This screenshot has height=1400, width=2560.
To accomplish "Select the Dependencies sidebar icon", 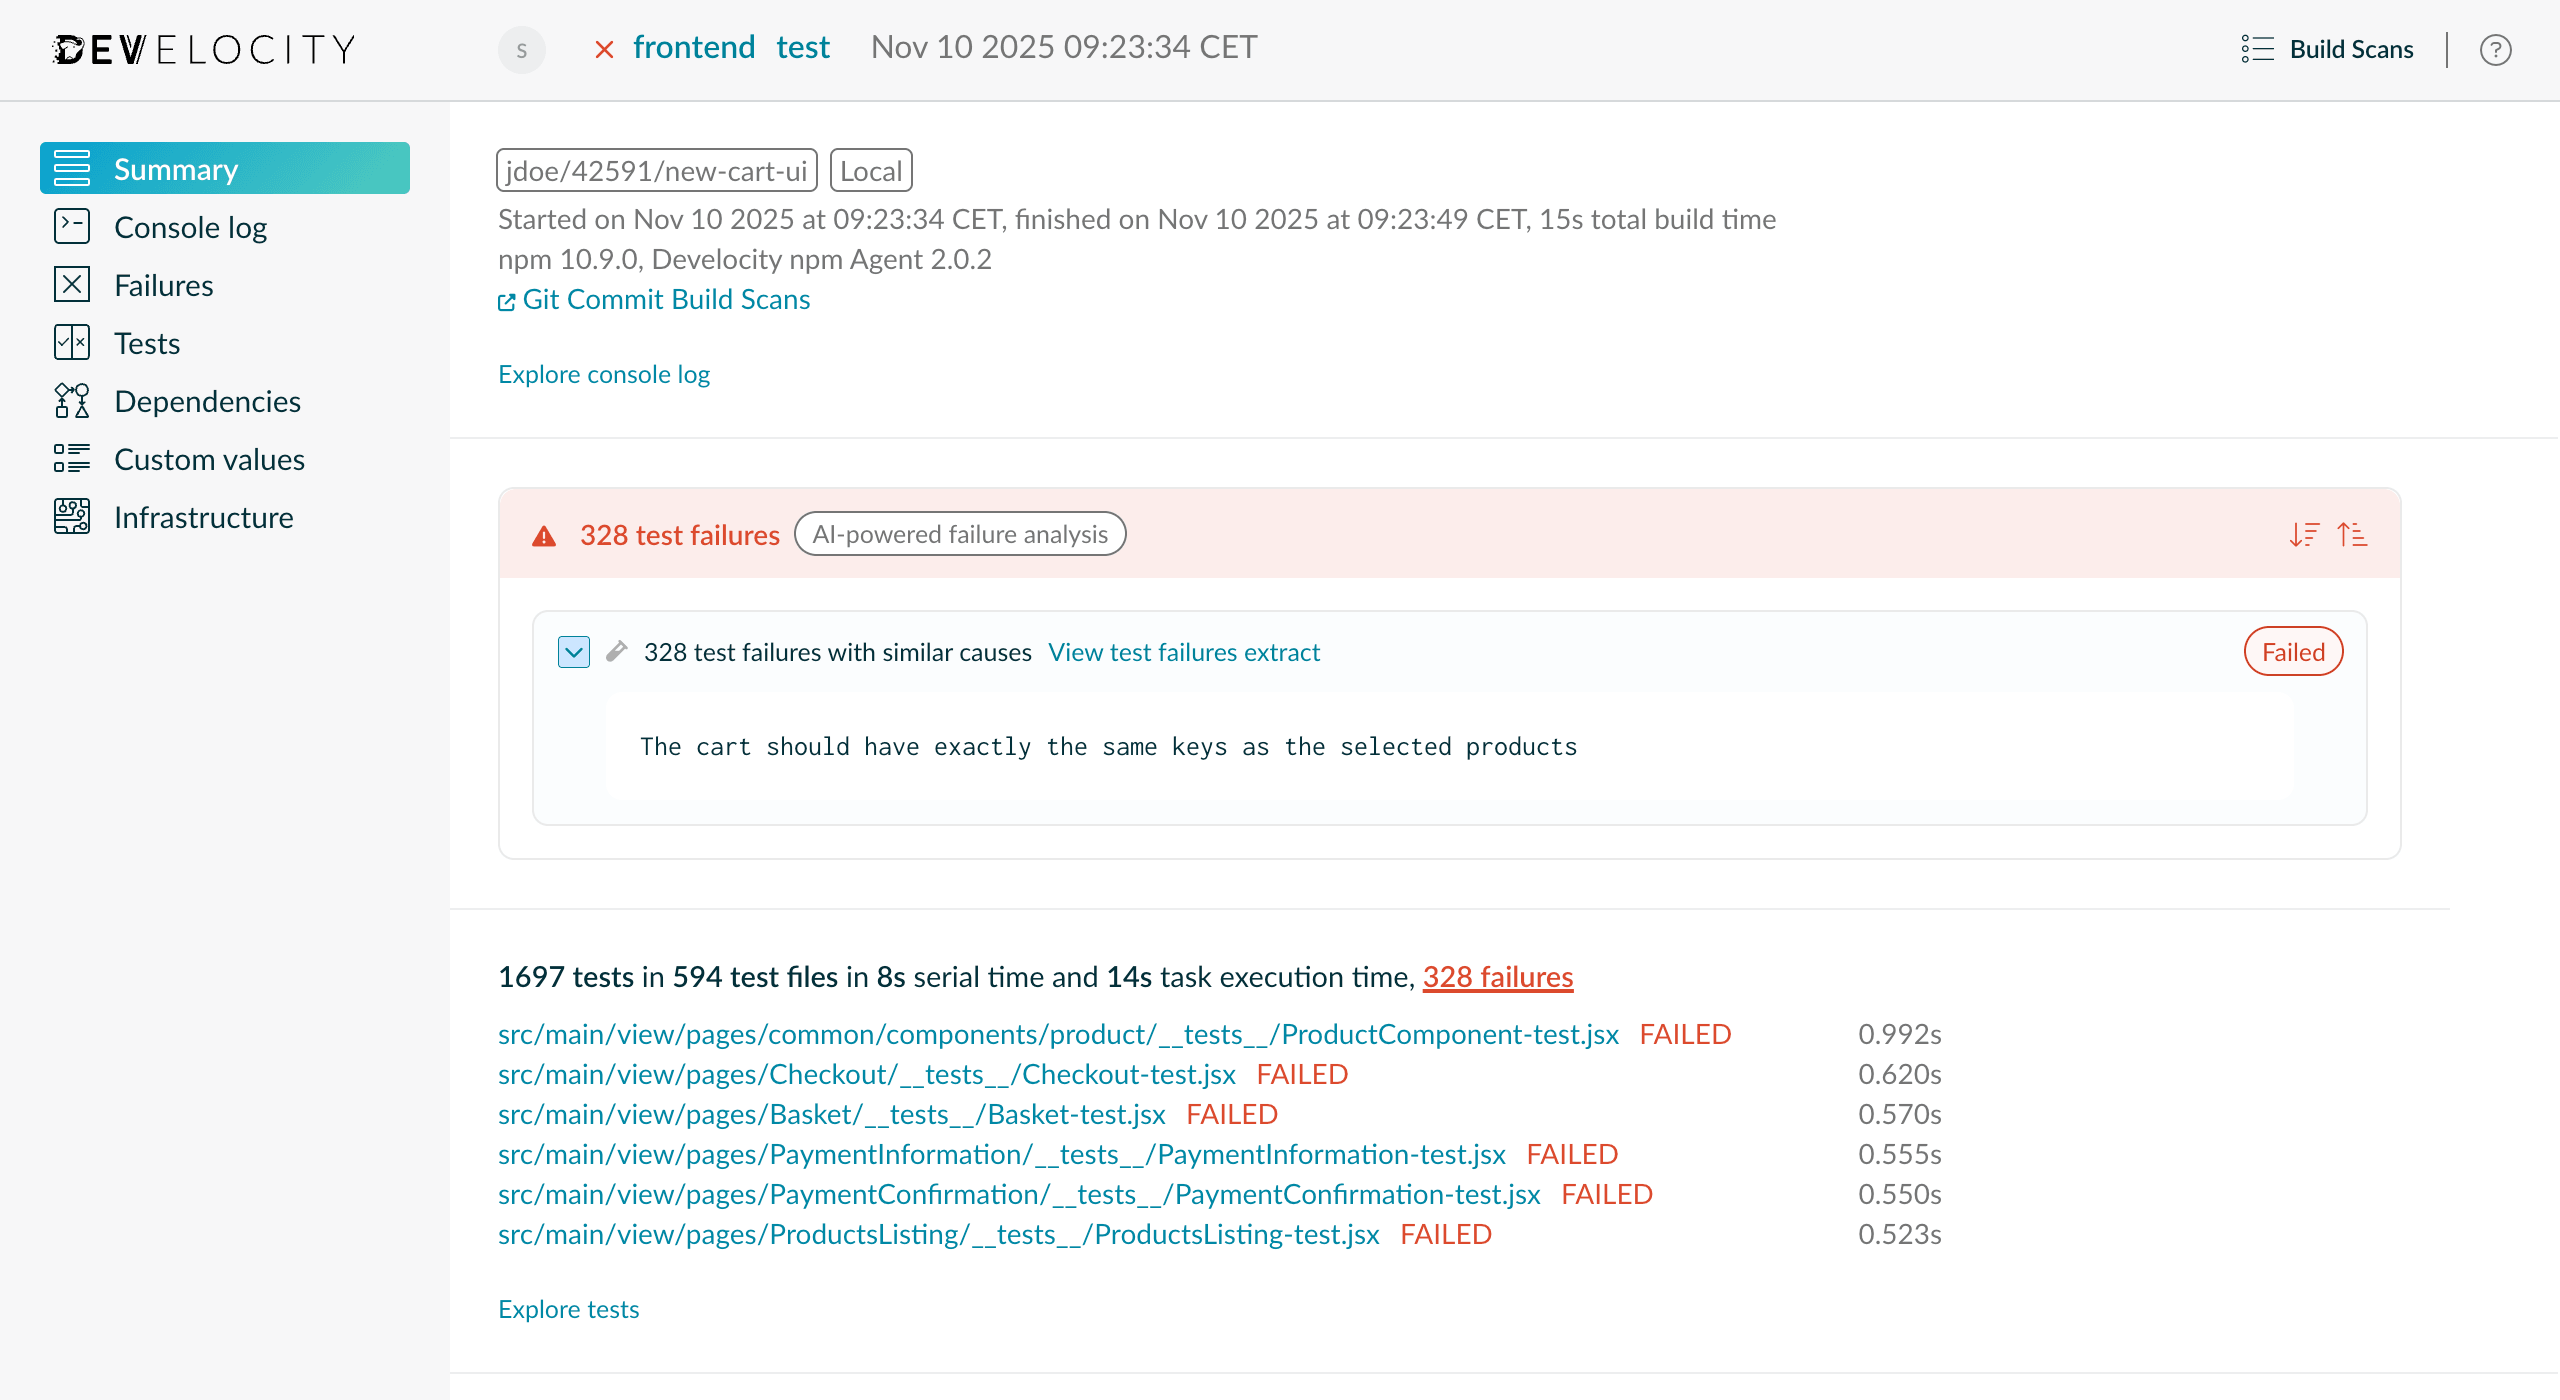I will click(x=71, y=400).
